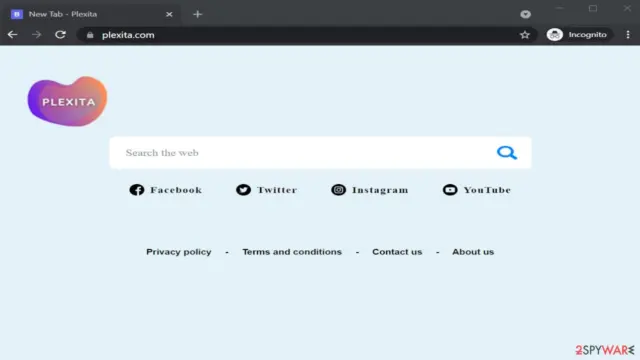Close the New Tab - Plexita tab
Screen dimensions: 640x360
coord(169,14)
